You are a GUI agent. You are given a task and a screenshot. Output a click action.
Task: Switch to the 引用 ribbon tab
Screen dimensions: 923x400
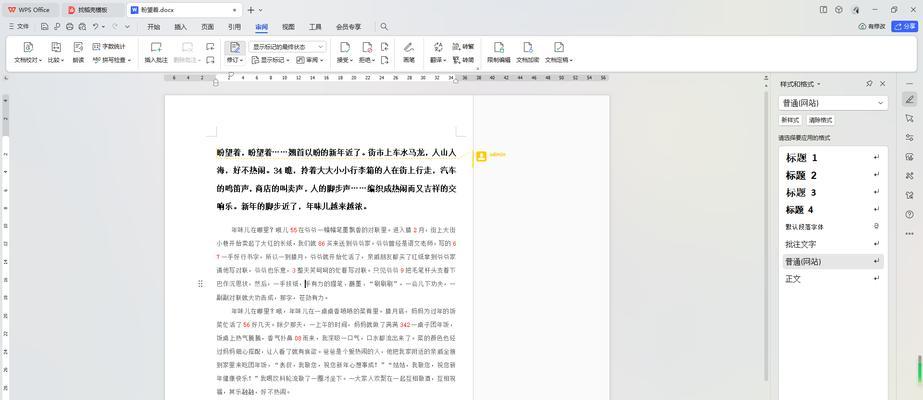click(234, 26)
